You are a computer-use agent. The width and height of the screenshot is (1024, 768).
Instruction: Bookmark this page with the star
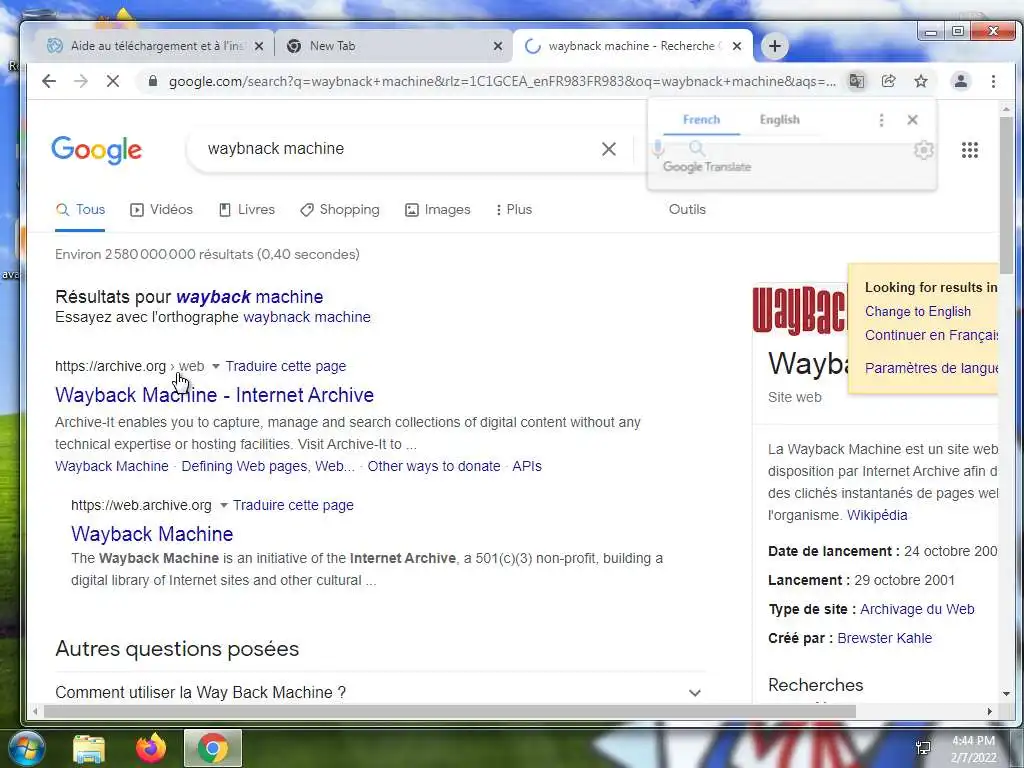click(921, 81)
